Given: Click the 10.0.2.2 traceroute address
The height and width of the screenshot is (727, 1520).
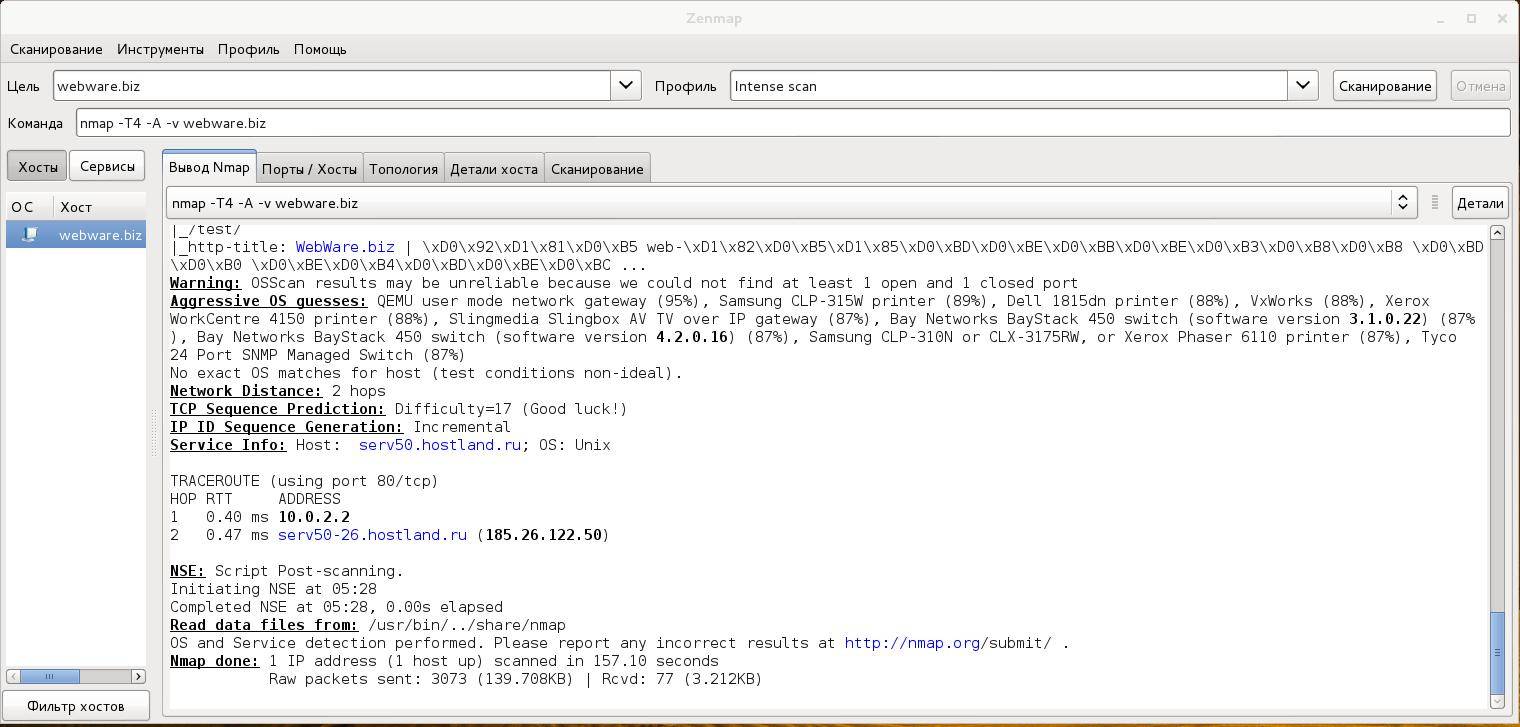Looking at the screenshot, I should point(314,517).
